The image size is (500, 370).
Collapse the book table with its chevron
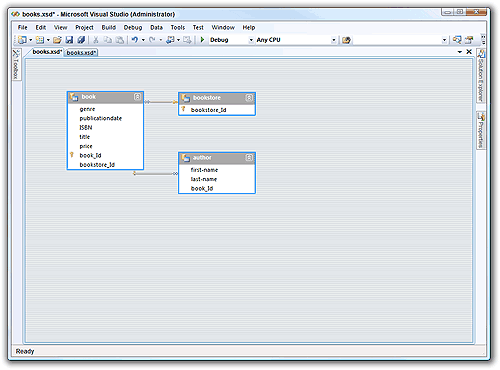[137, 97]
